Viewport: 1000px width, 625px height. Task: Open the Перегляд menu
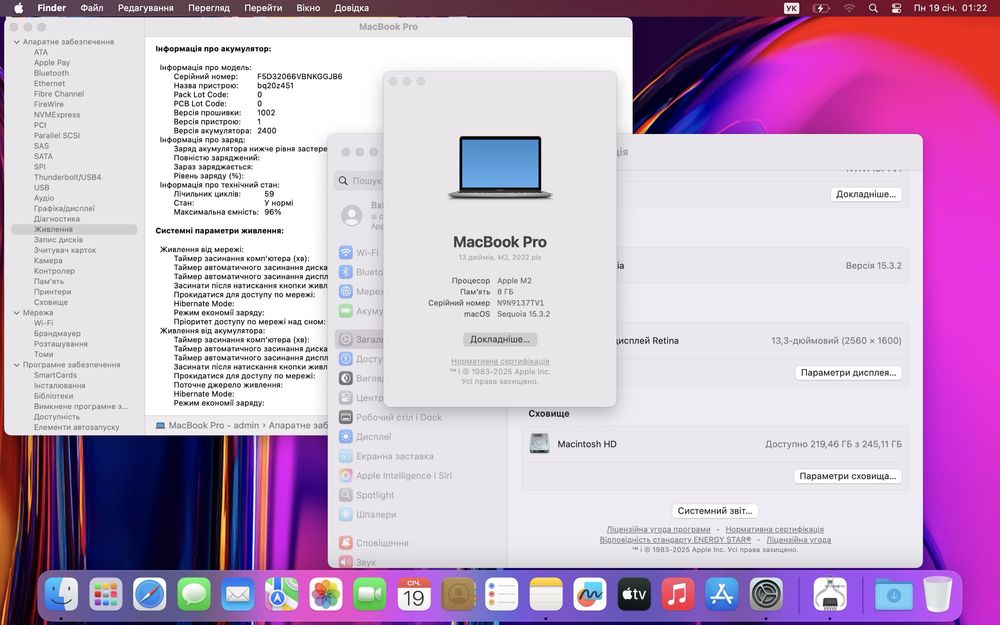(209, 8)
